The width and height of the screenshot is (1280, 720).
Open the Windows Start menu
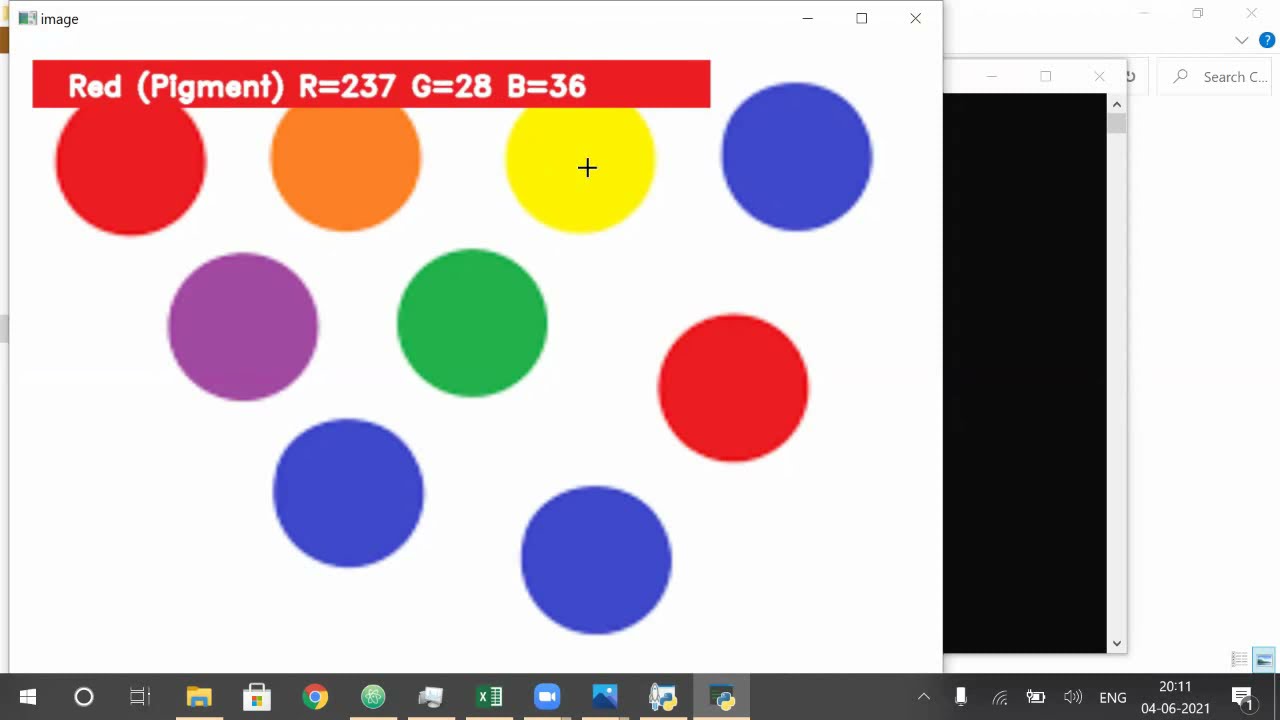(x=28, y=697)
